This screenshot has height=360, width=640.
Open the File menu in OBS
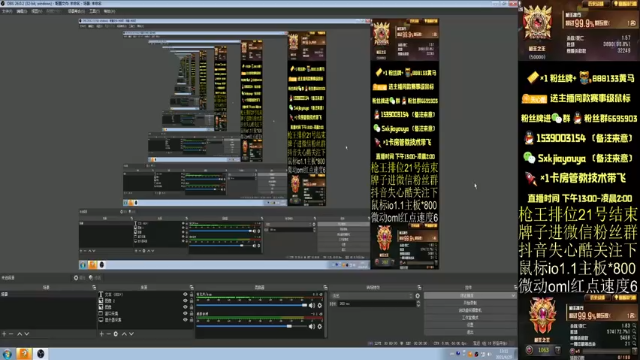click(x=7, y=11)
